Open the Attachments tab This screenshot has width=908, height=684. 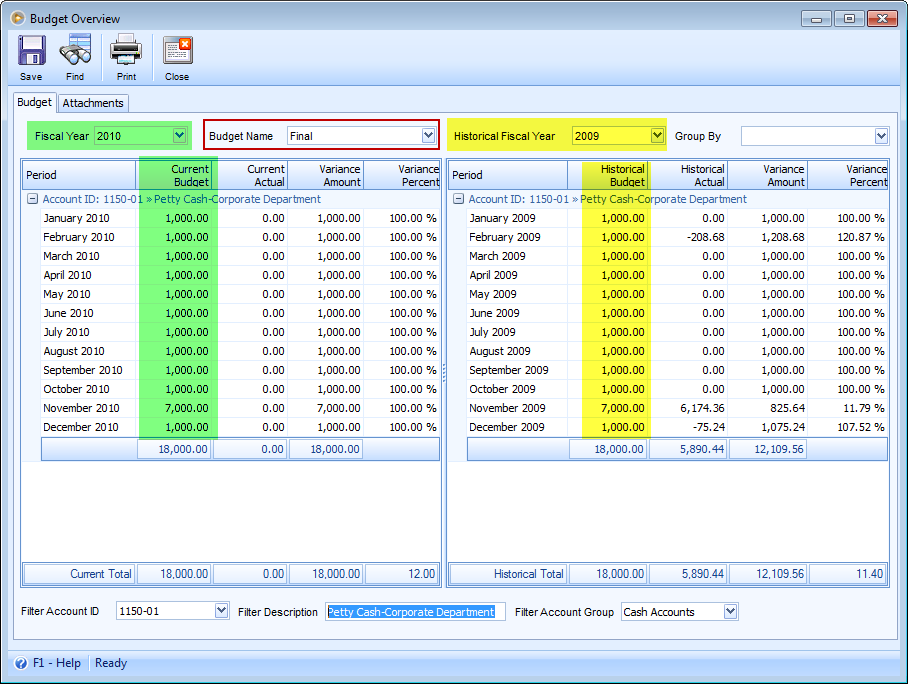pyautogui.click(x=93, y=103)
